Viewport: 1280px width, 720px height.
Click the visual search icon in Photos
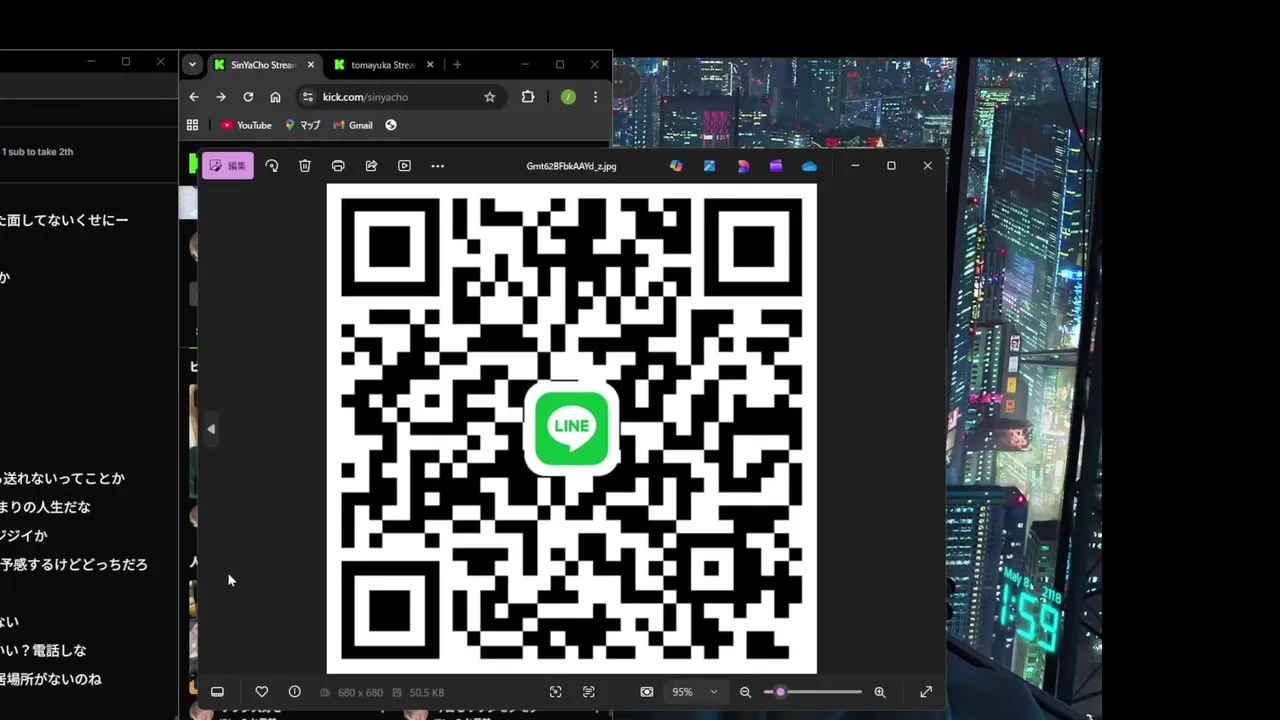pos(555,692)
